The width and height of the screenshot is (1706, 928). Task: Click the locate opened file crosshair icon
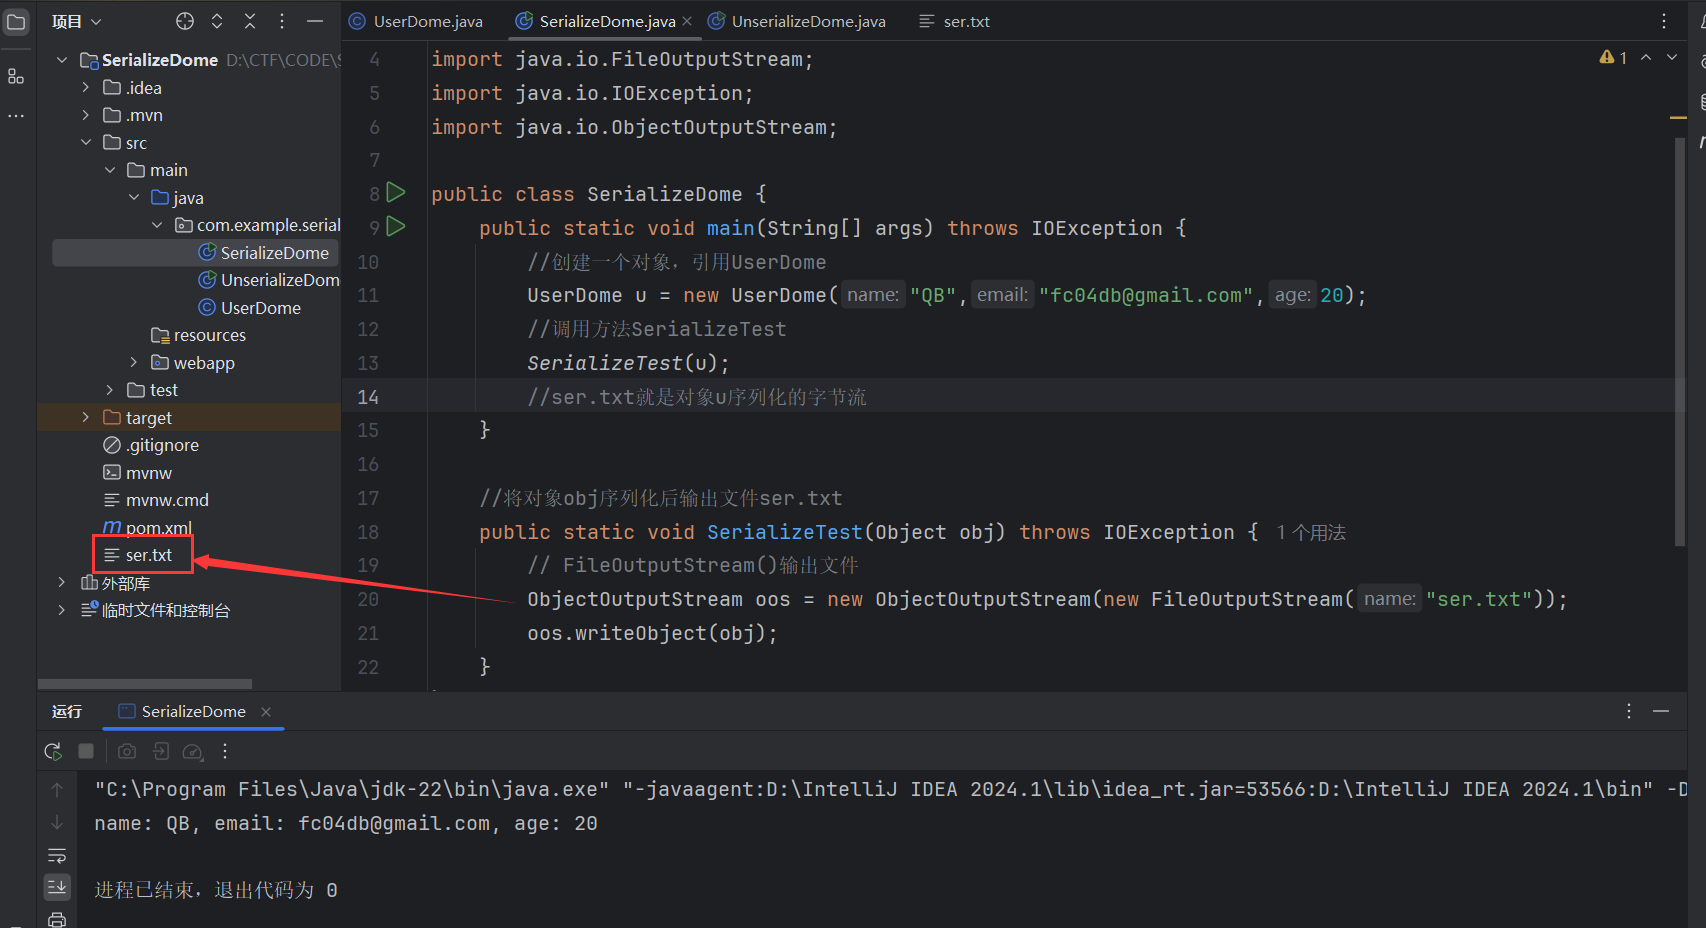(185, 21)
